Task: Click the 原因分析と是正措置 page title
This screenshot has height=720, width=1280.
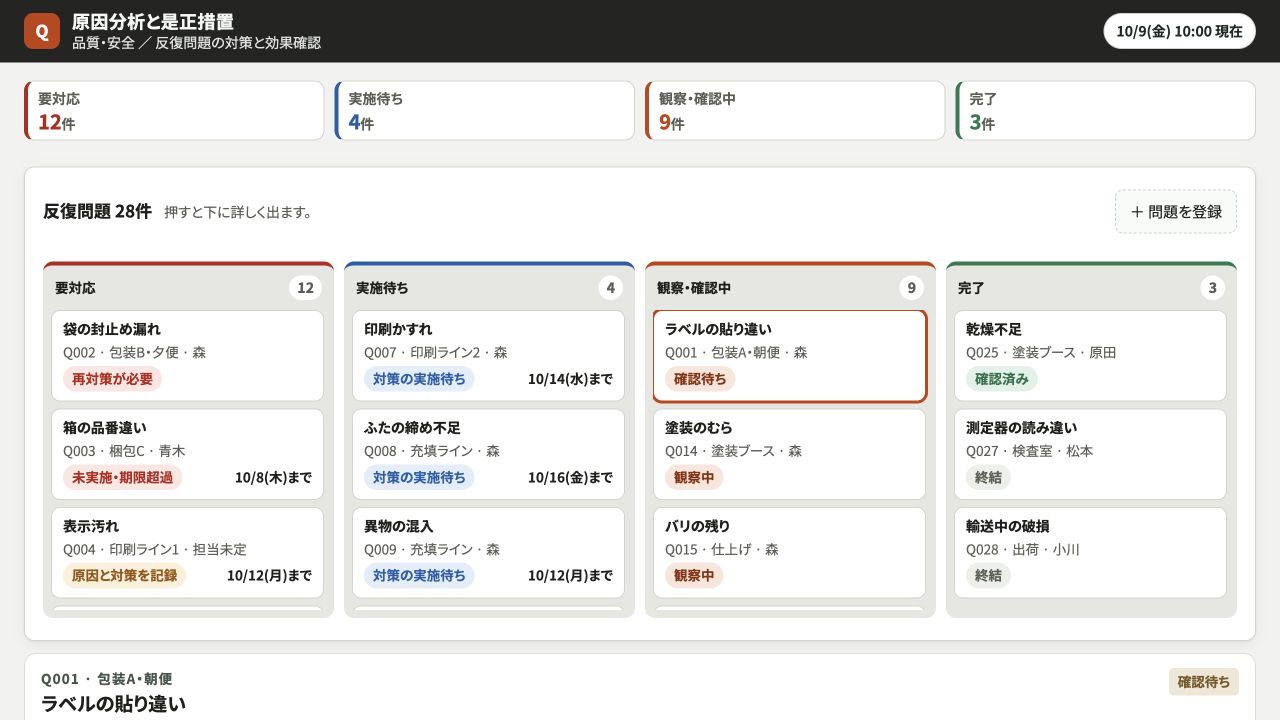Action: click(x=153, y=22)
